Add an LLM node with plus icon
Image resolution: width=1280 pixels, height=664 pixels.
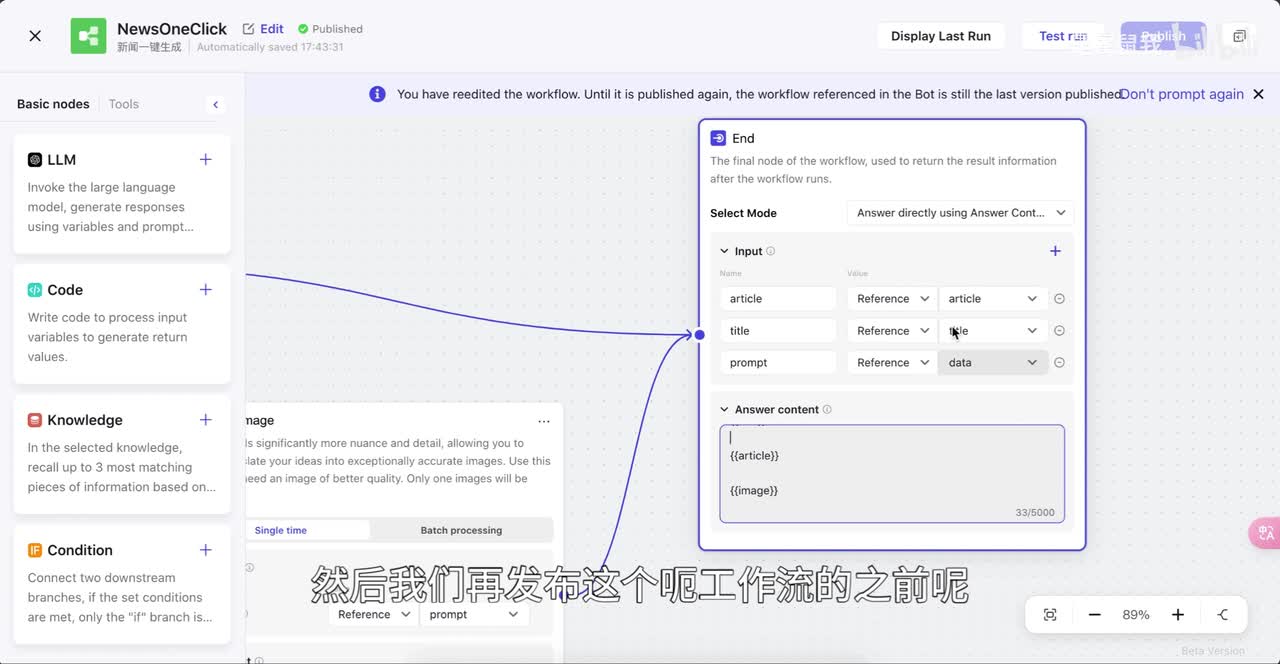coord(205,160)
